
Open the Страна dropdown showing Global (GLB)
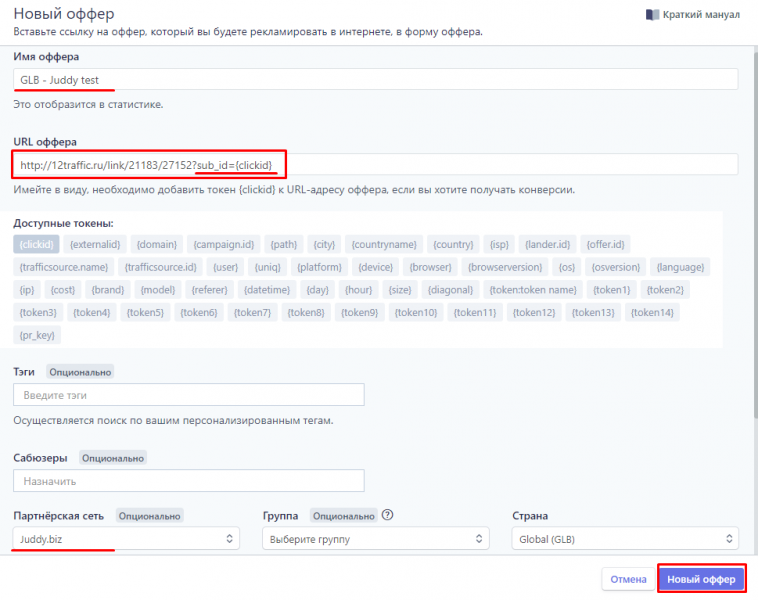(625, 539)
